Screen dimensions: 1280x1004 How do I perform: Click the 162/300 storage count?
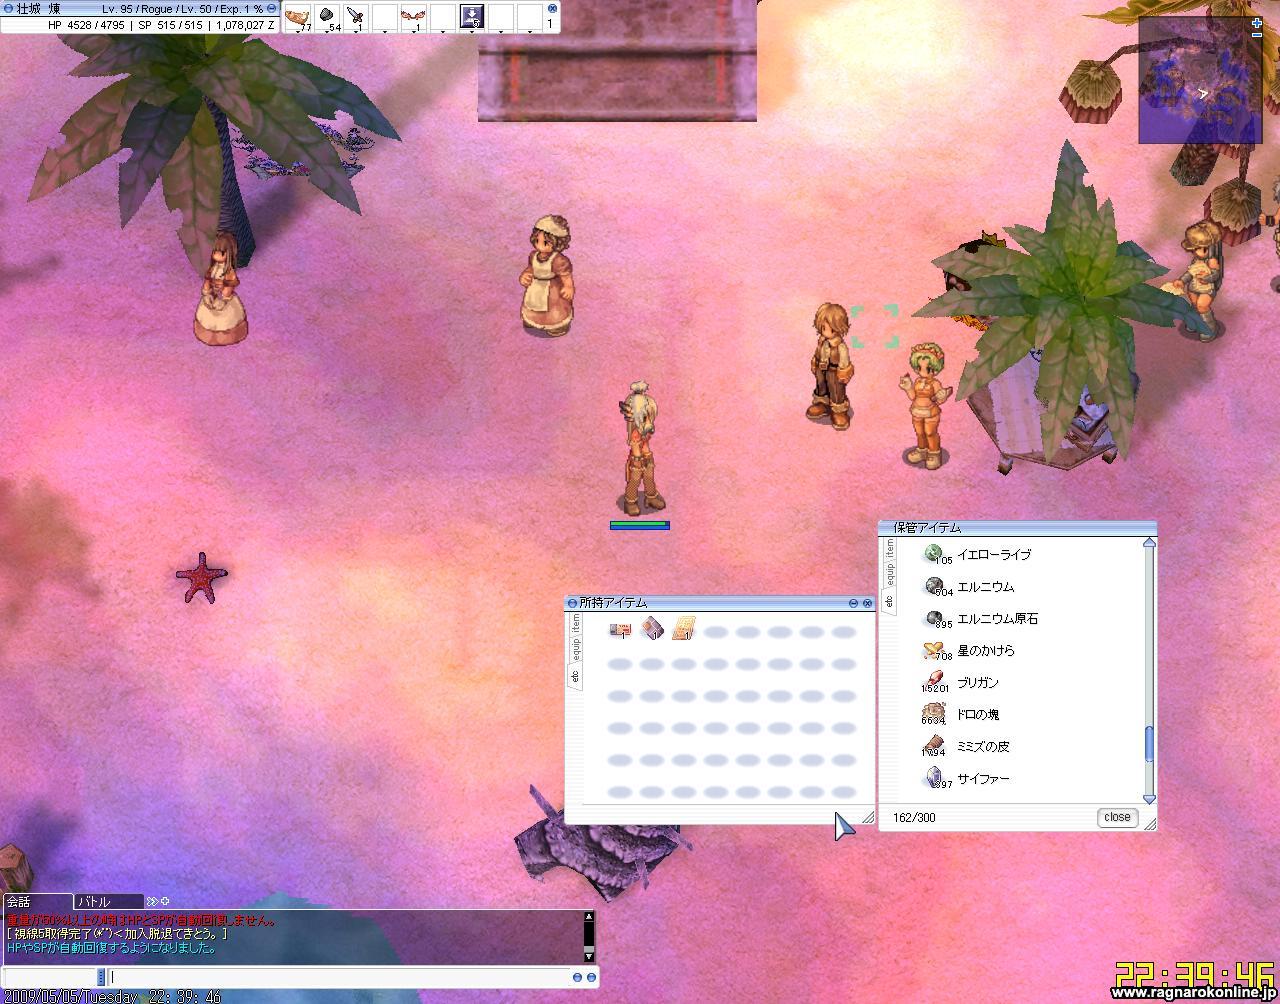(x=914, y=818)
